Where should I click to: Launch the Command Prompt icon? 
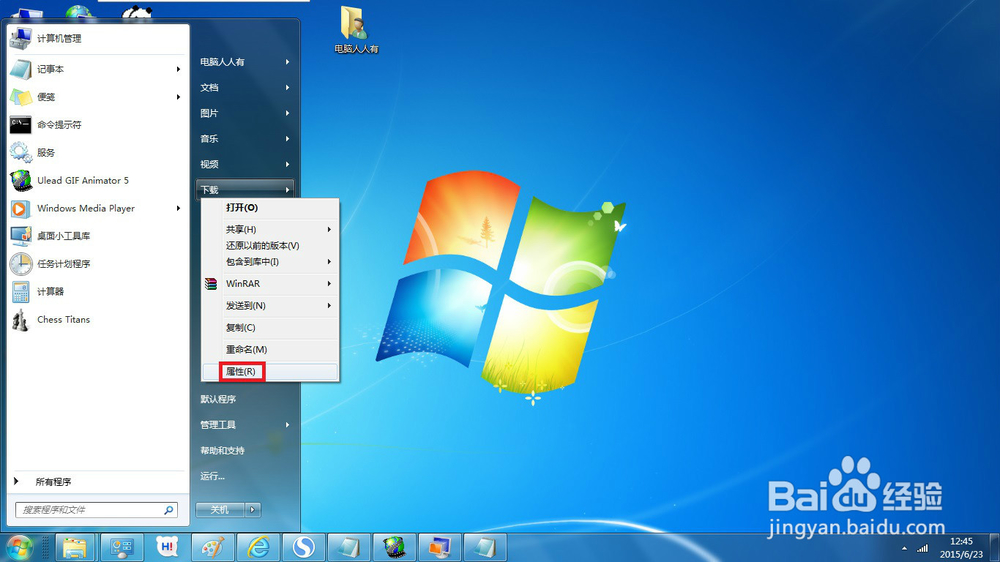pos(20,124)
